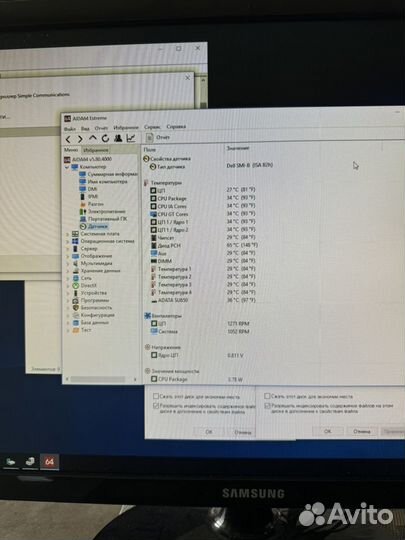The image size is (405, 540).
Task: Select the CPU Package temperature row
Action: pos(203,198)
